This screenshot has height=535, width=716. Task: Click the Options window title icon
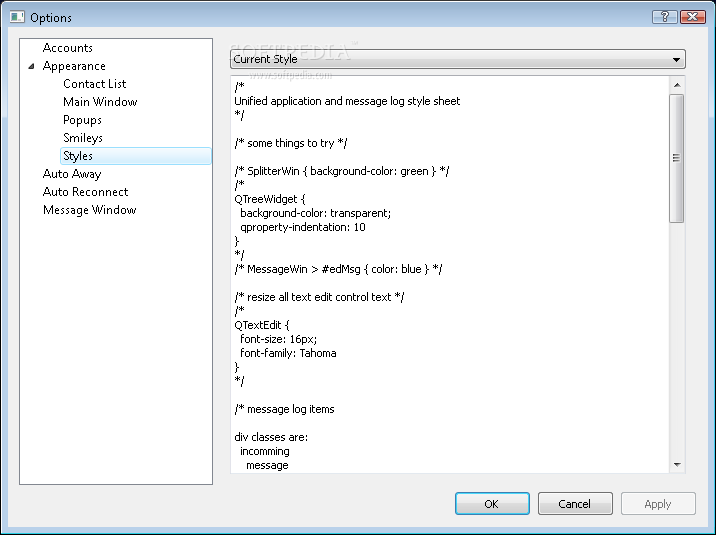coord(17,17)
